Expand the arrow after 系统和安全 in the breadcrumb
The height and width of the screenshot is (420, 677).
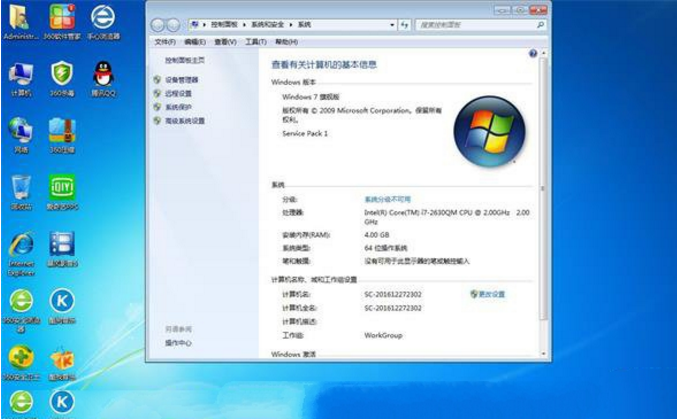coord(291,25)
